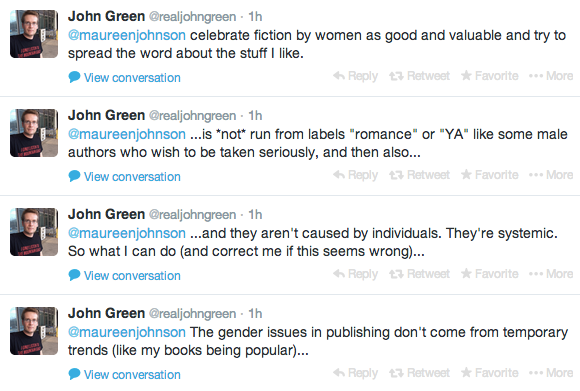Retweet the tweet about 'romance' or 'YA' labels
Viewport: 580px width, 391px height.
tap(419, 175)
